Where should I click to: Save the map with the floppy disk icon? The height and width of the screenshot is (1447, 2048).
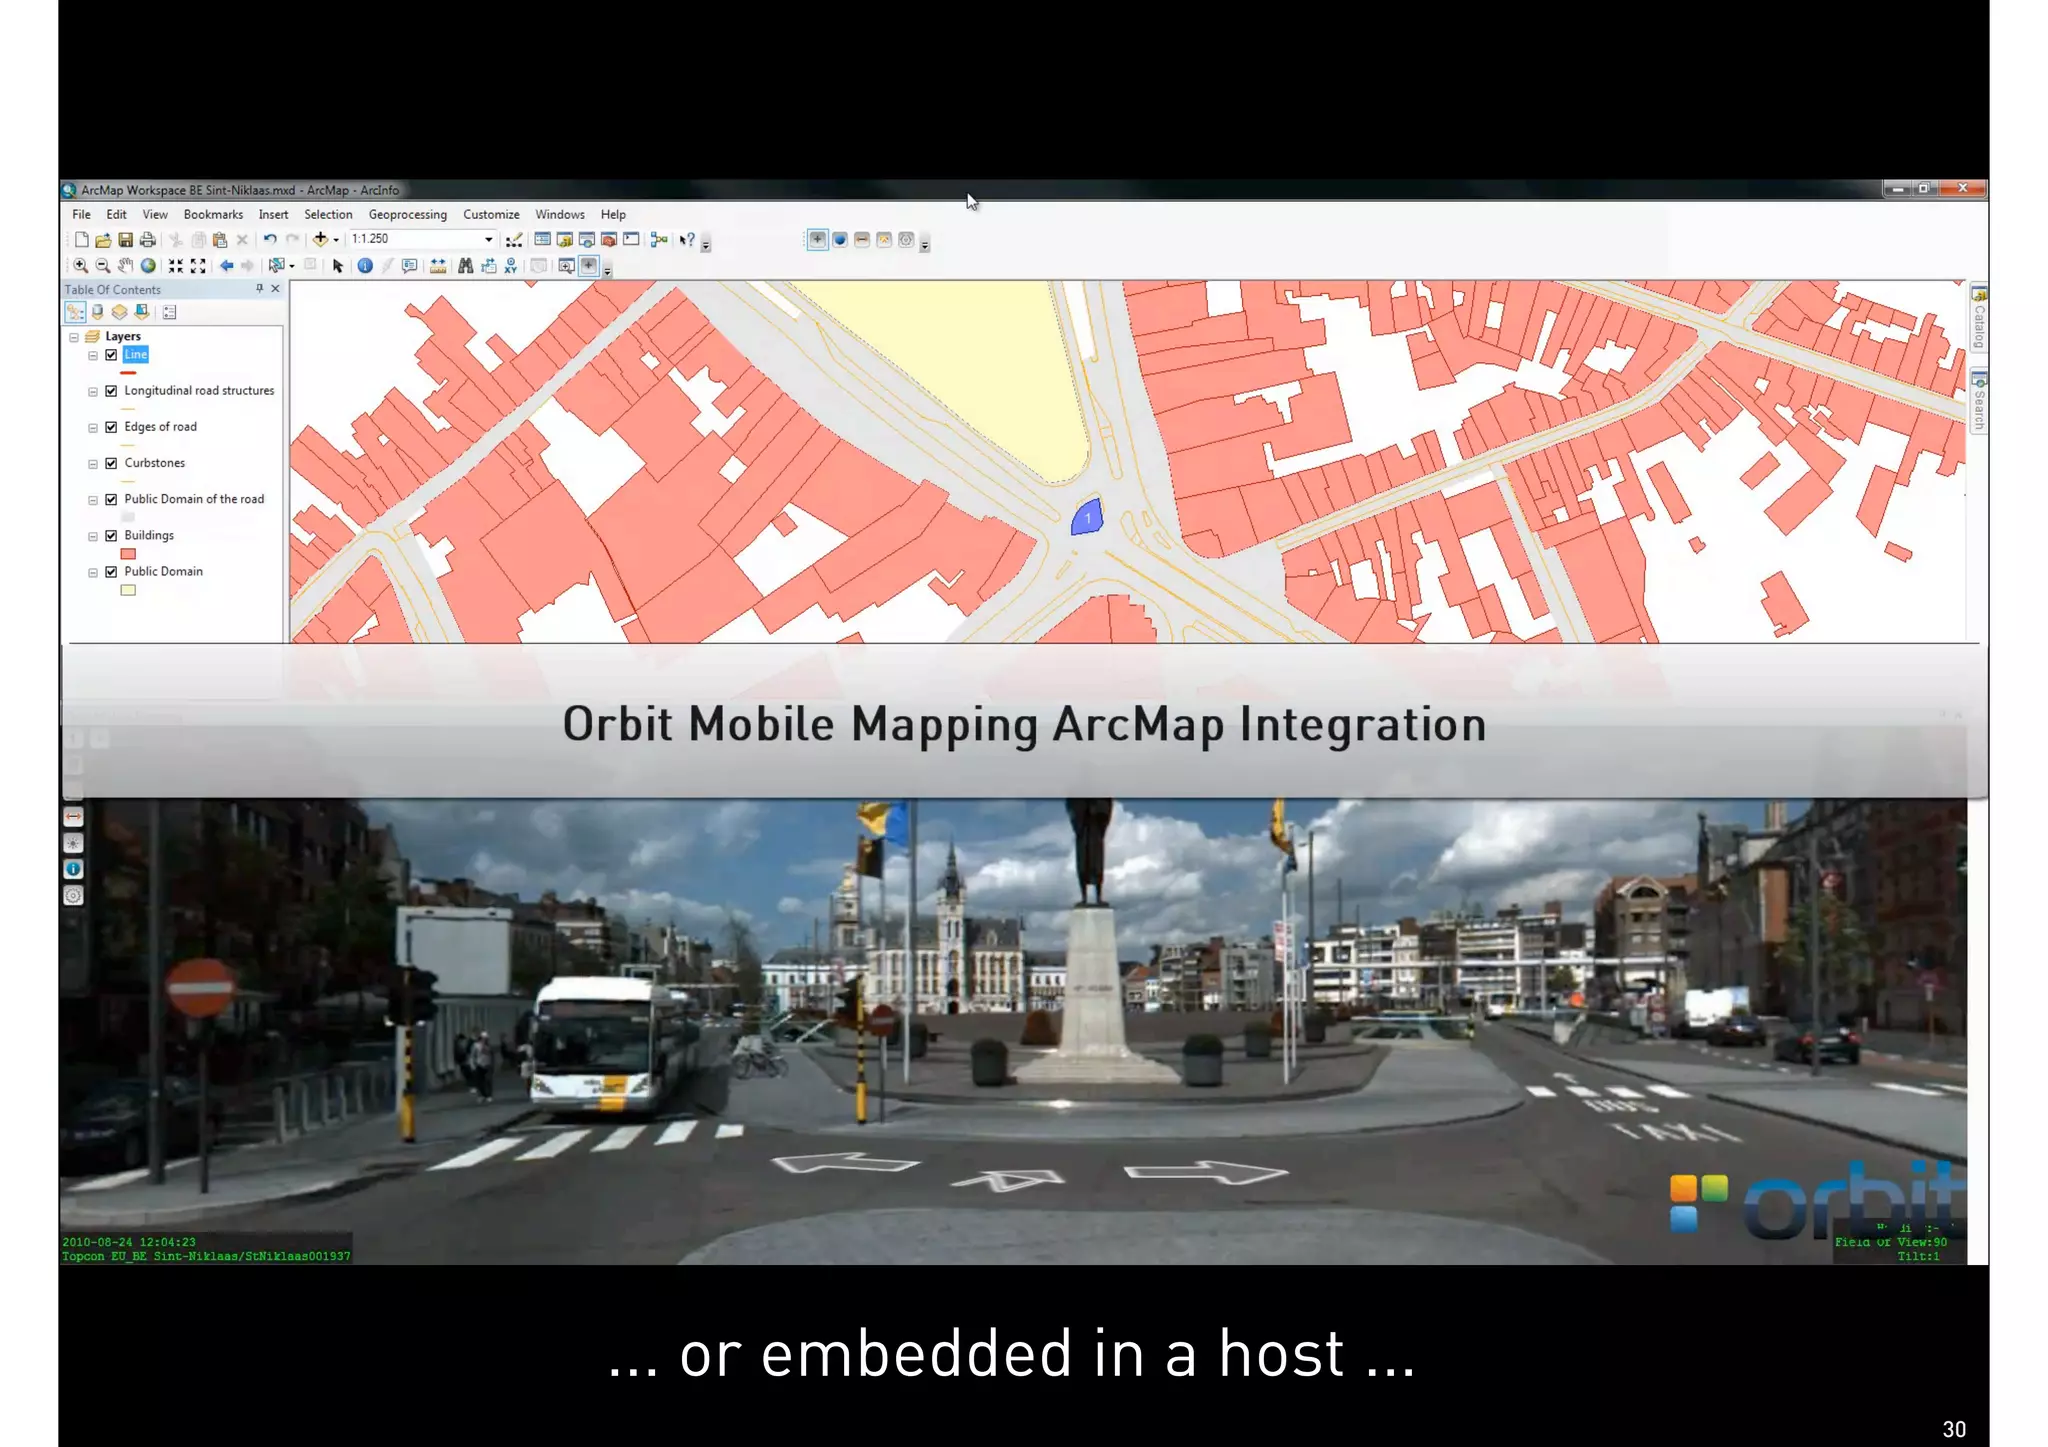tap(125, 240)
